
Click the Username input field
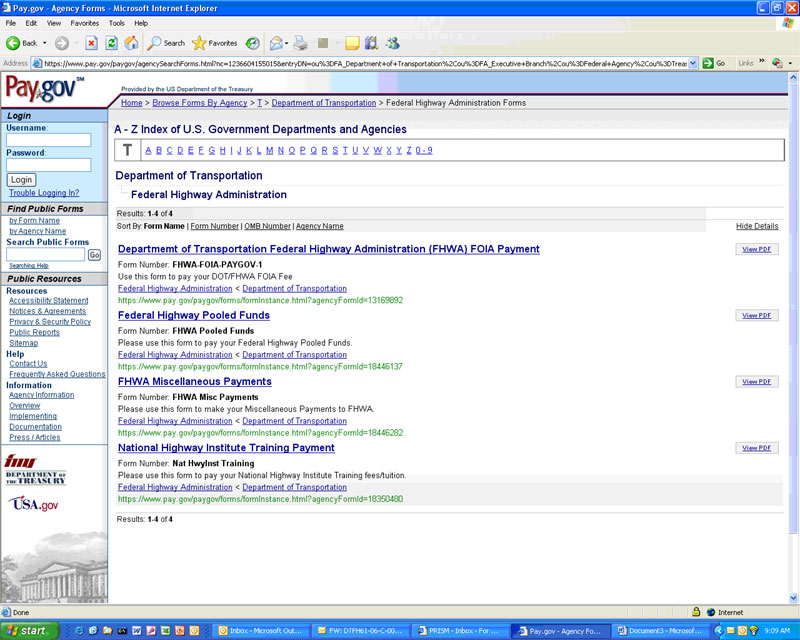(48, 141)
